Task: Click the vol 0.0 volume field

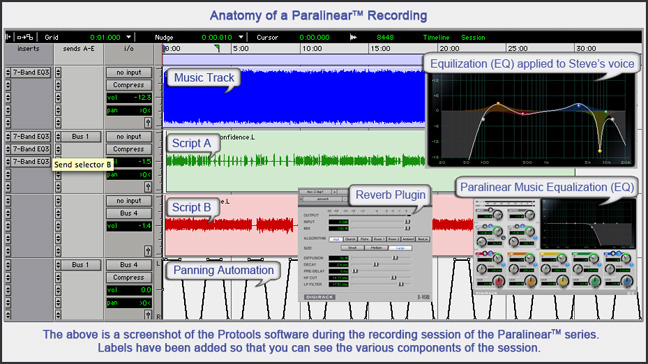Action: coord(129,290)
